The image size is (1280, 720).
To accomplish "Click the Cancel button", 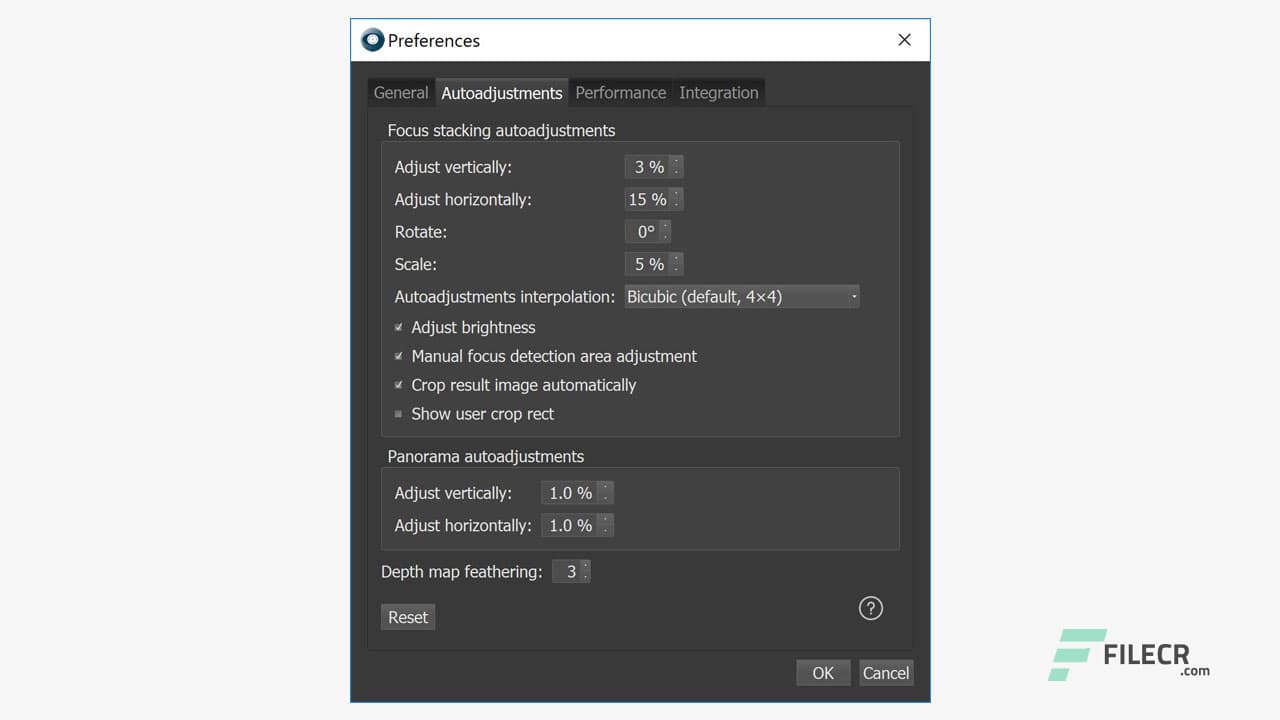I will pyautogui.click(x=886, y=673).
